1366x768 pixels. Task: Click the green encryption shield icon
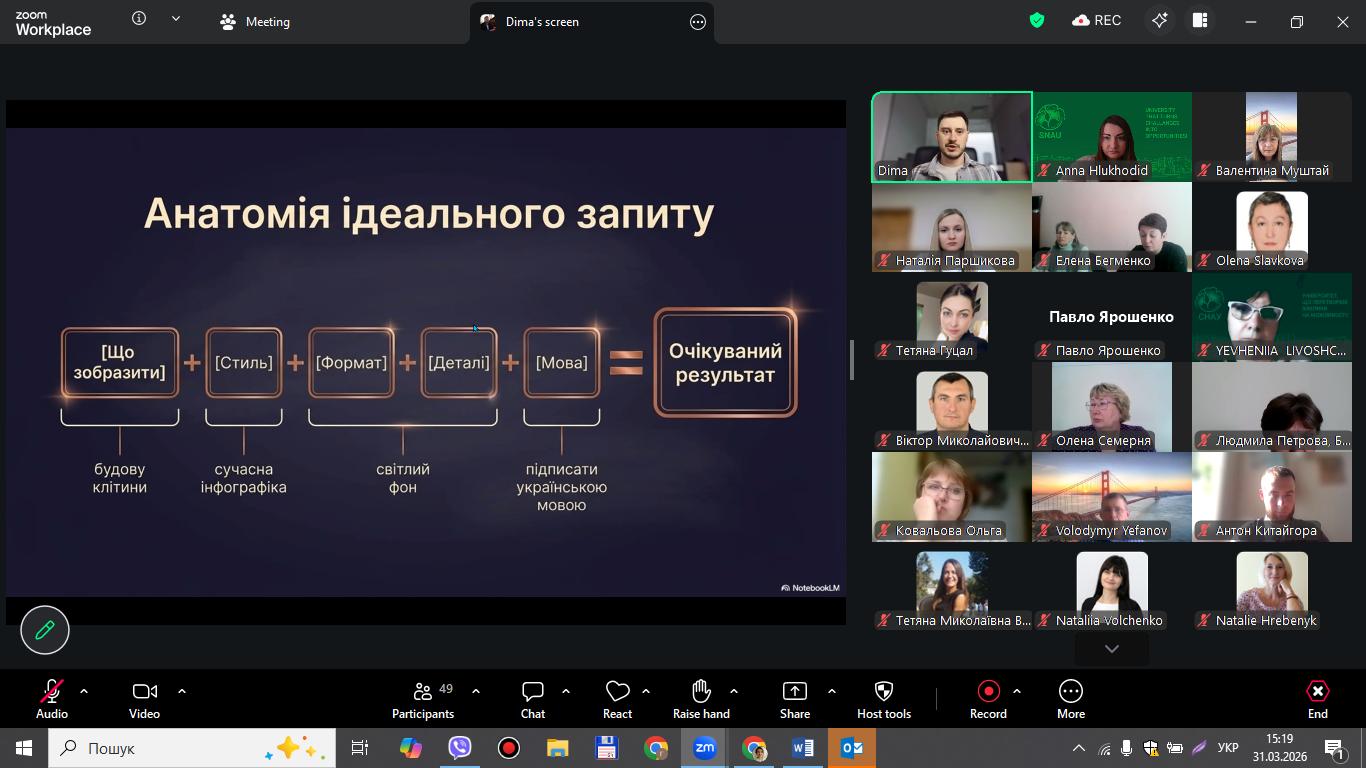click(x=1037, y=21)
